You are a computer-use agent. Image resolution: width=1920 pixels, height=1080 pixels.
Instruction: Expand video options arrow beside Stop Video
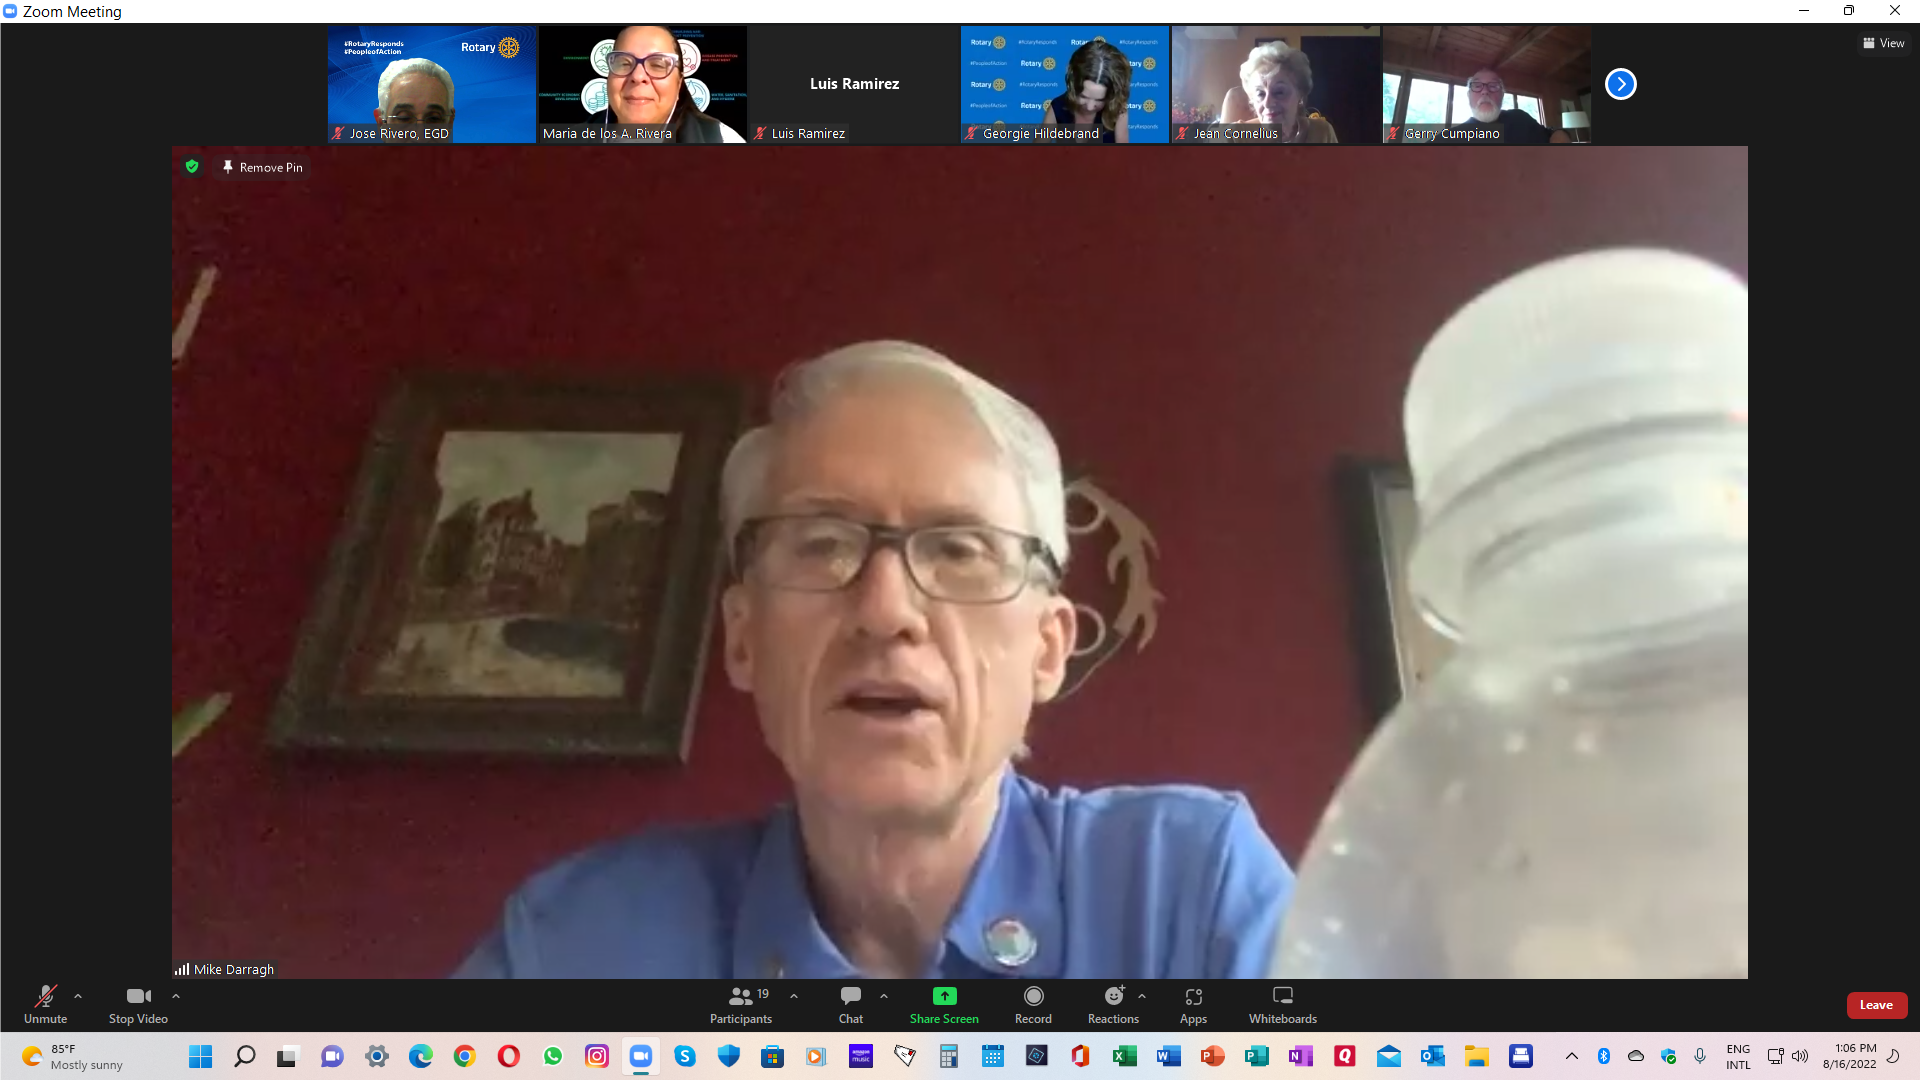pos(176,996)
